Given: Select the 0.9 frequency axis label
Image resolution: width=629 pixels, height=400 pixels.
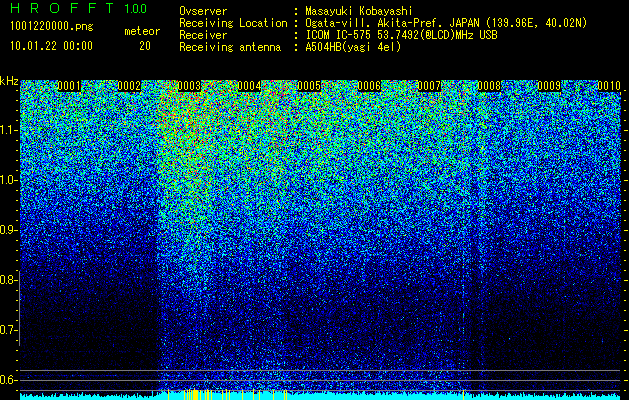Looking at the screenshot, I should coord(8,230).
